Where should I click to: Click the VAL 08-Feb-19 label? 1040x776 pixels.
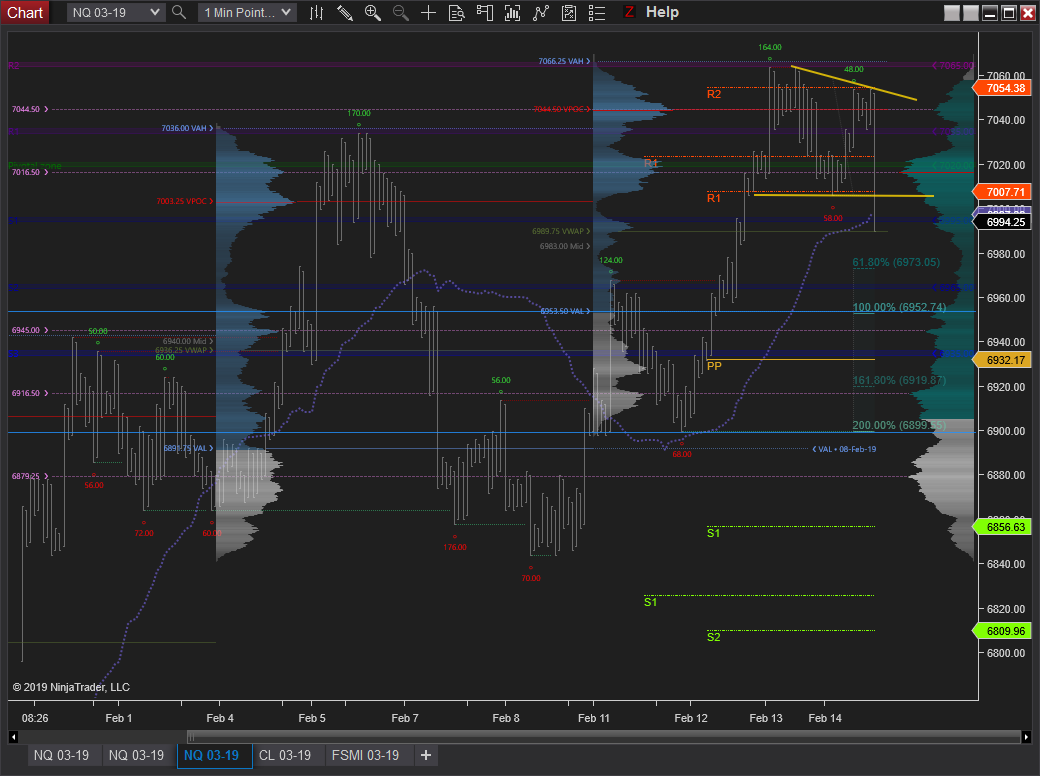coord(844,449)
